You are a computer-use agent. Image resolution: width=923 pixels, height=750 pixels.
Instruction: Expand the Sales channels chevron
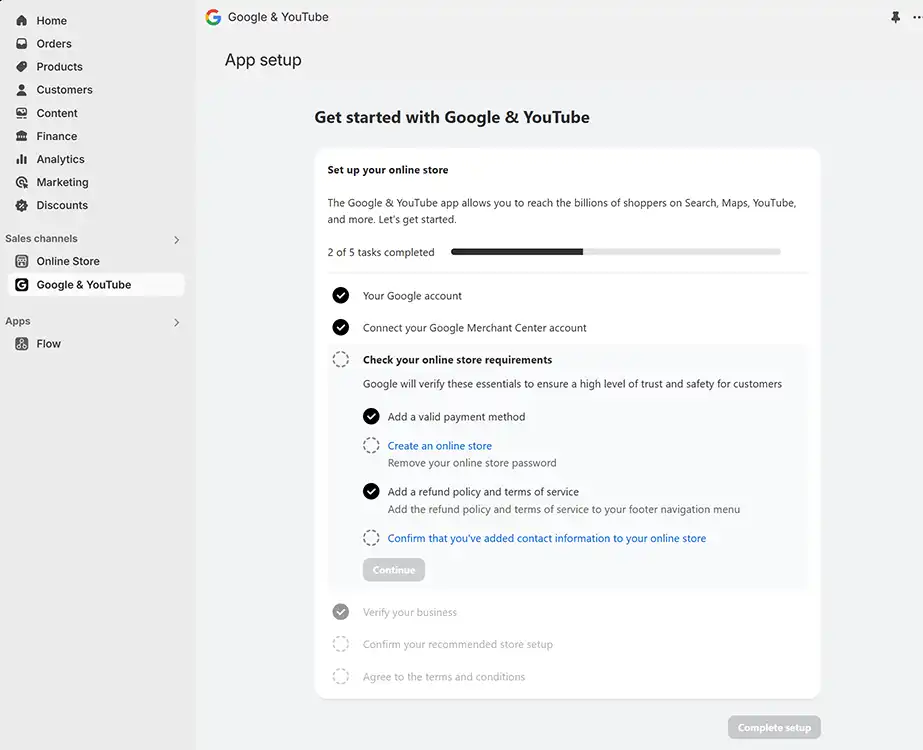(176, 240)
